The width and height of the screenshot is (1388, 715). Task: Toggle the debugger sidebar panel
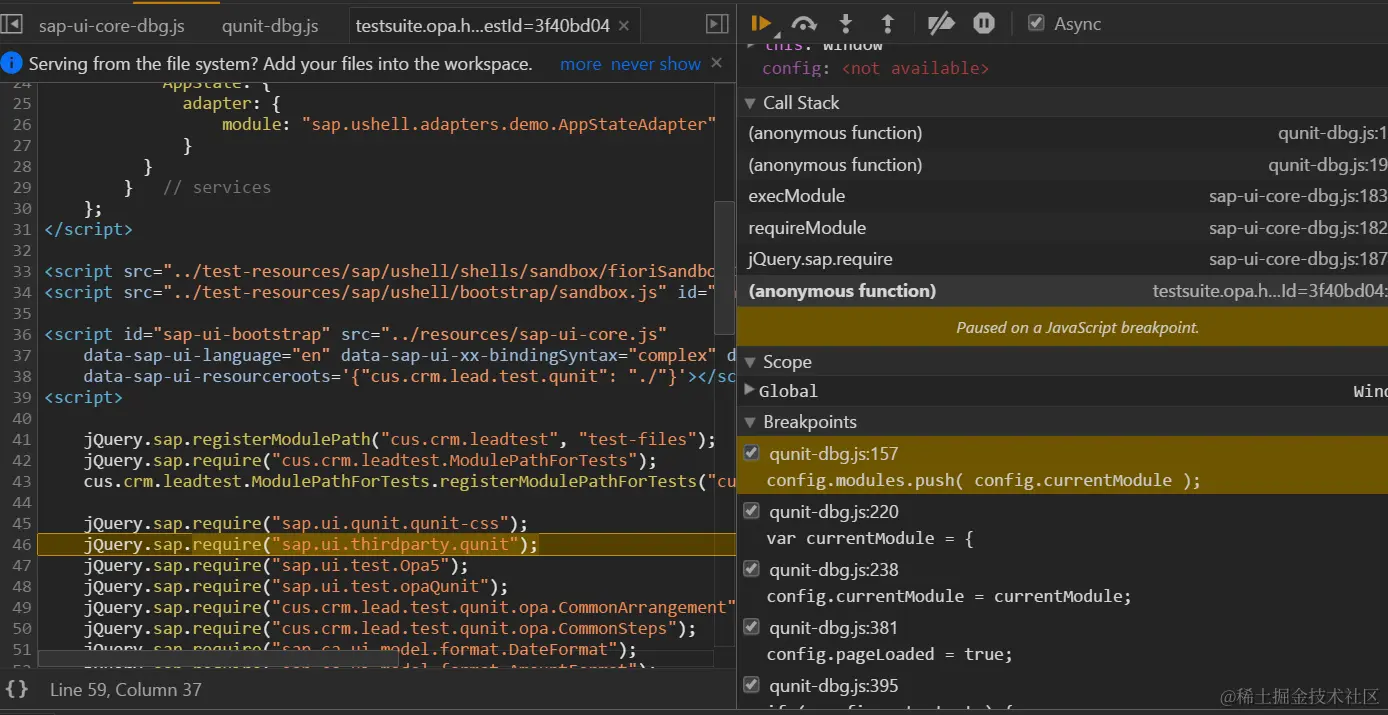[717, 24]
